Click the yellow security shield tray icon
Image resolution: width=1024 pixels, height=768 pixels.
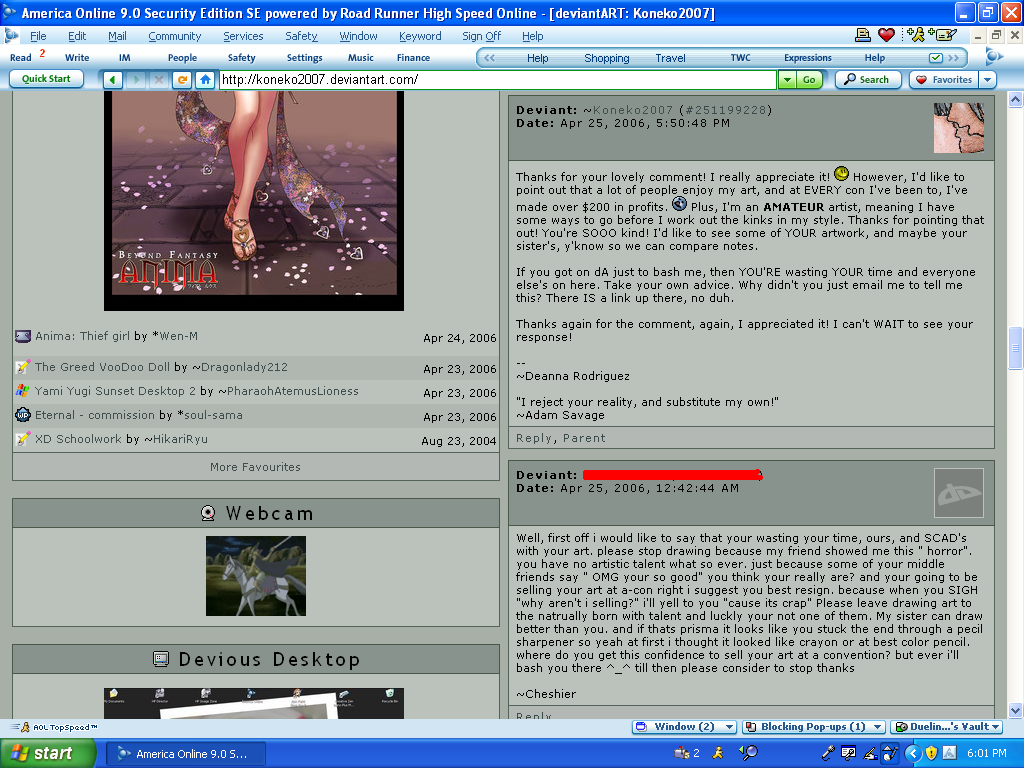click(931, 753)
